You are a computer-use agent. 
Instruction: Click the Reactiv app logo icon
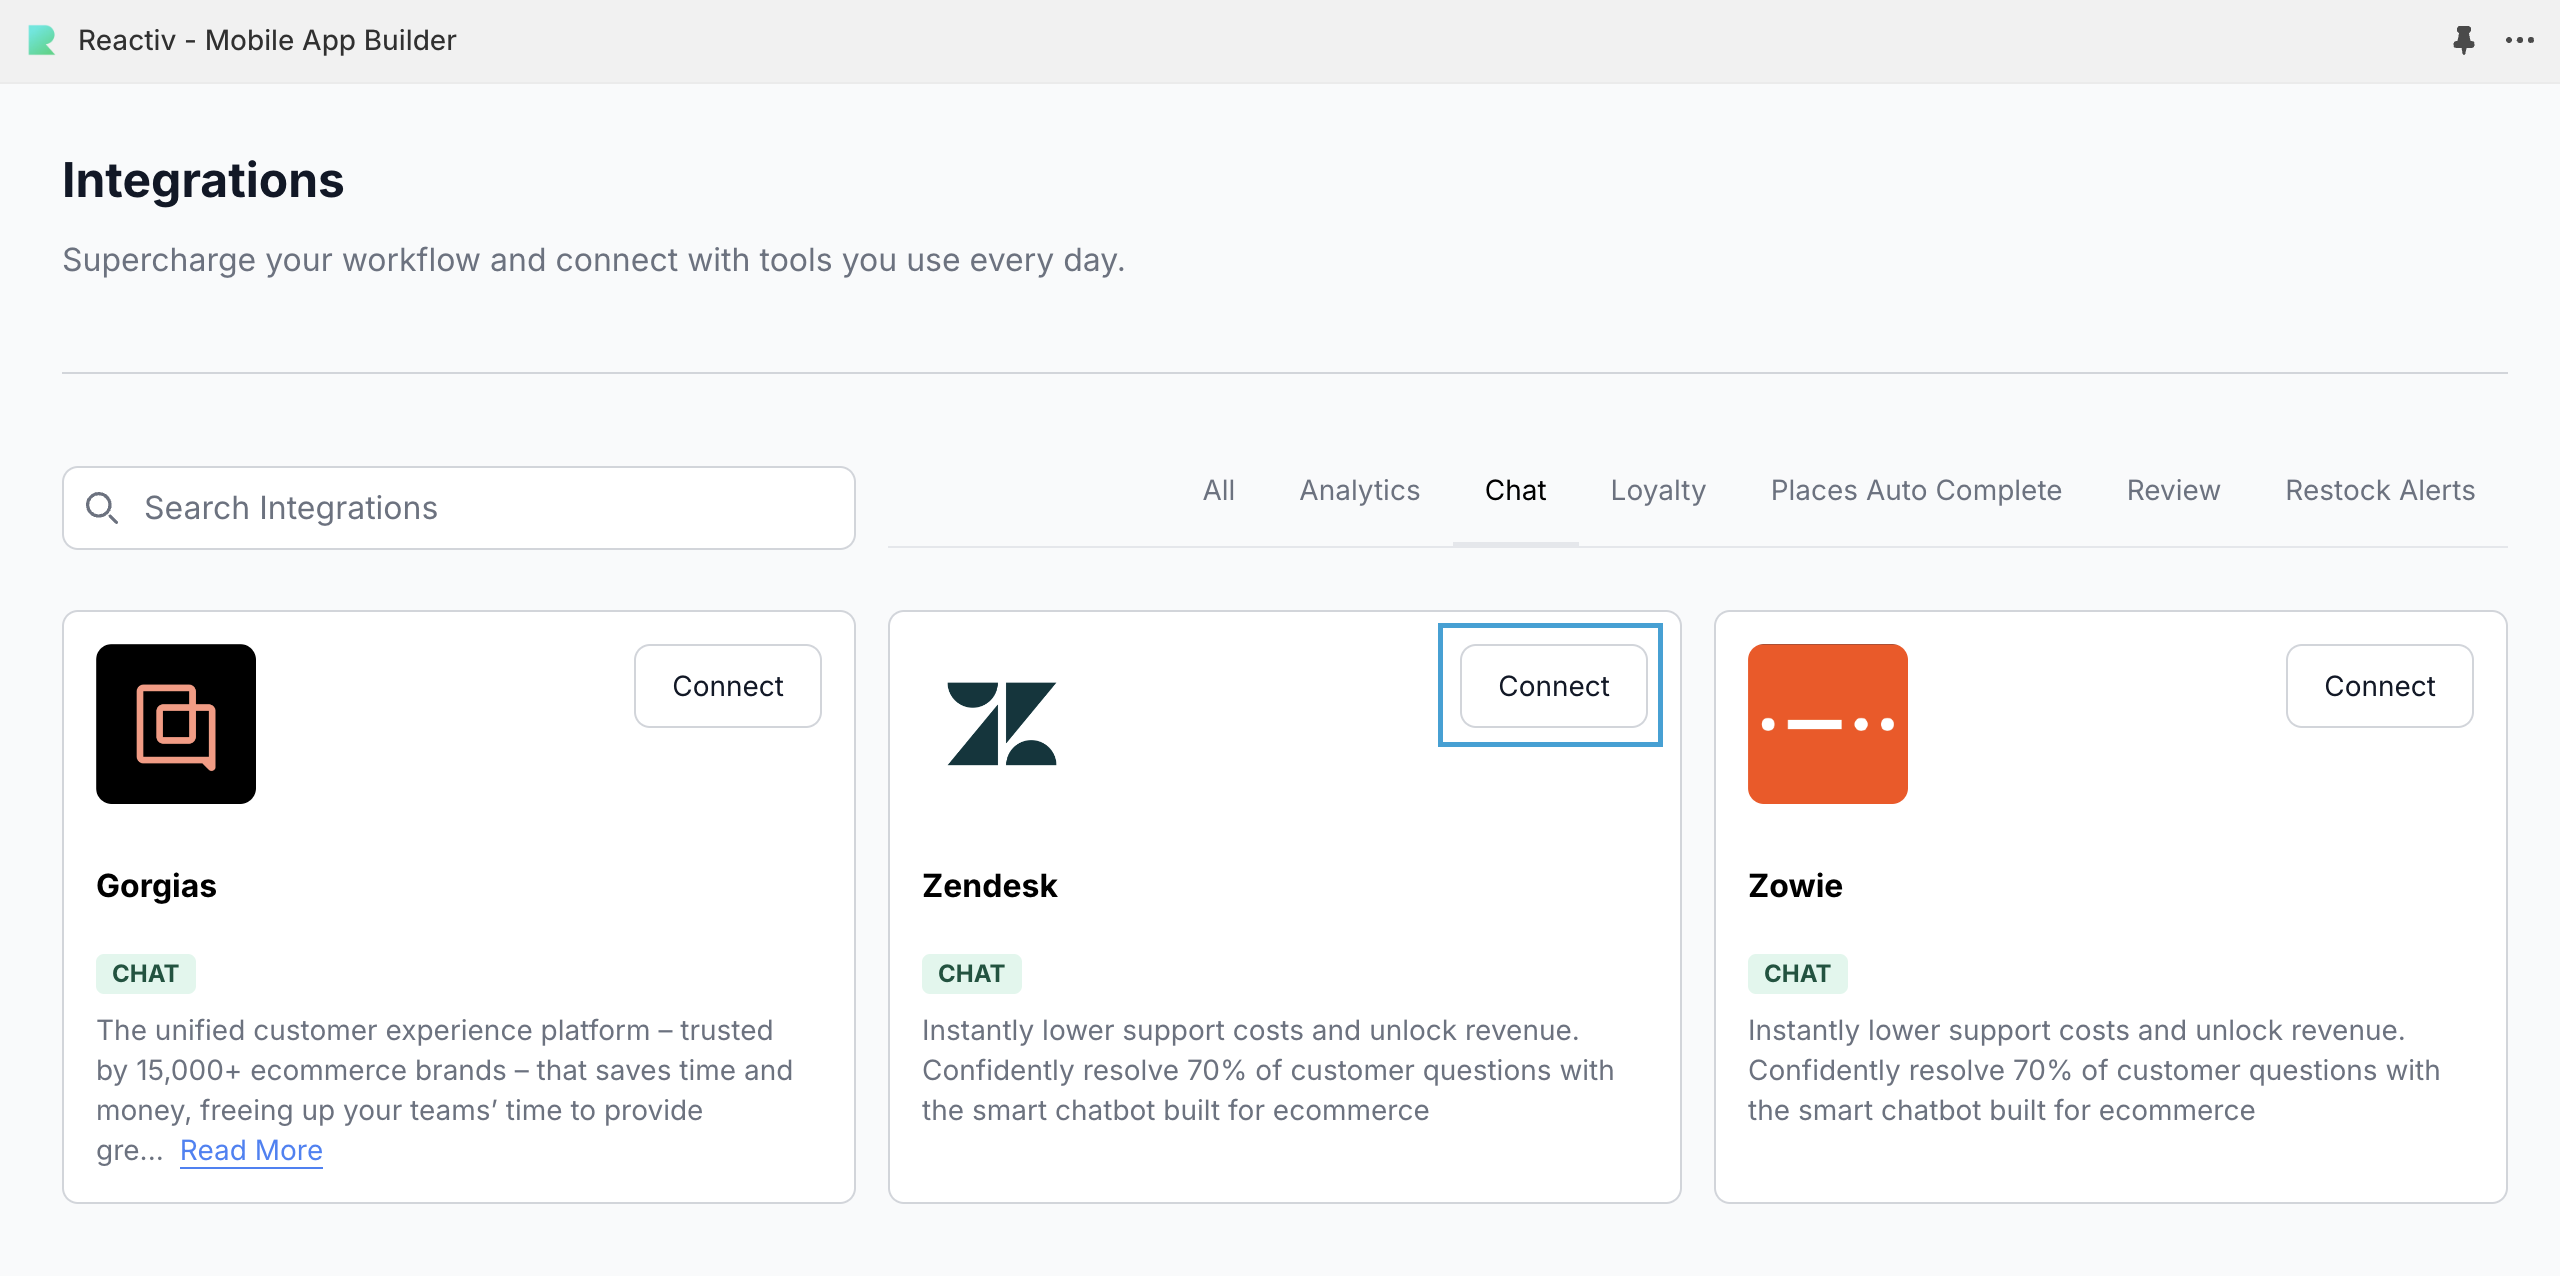42,40
